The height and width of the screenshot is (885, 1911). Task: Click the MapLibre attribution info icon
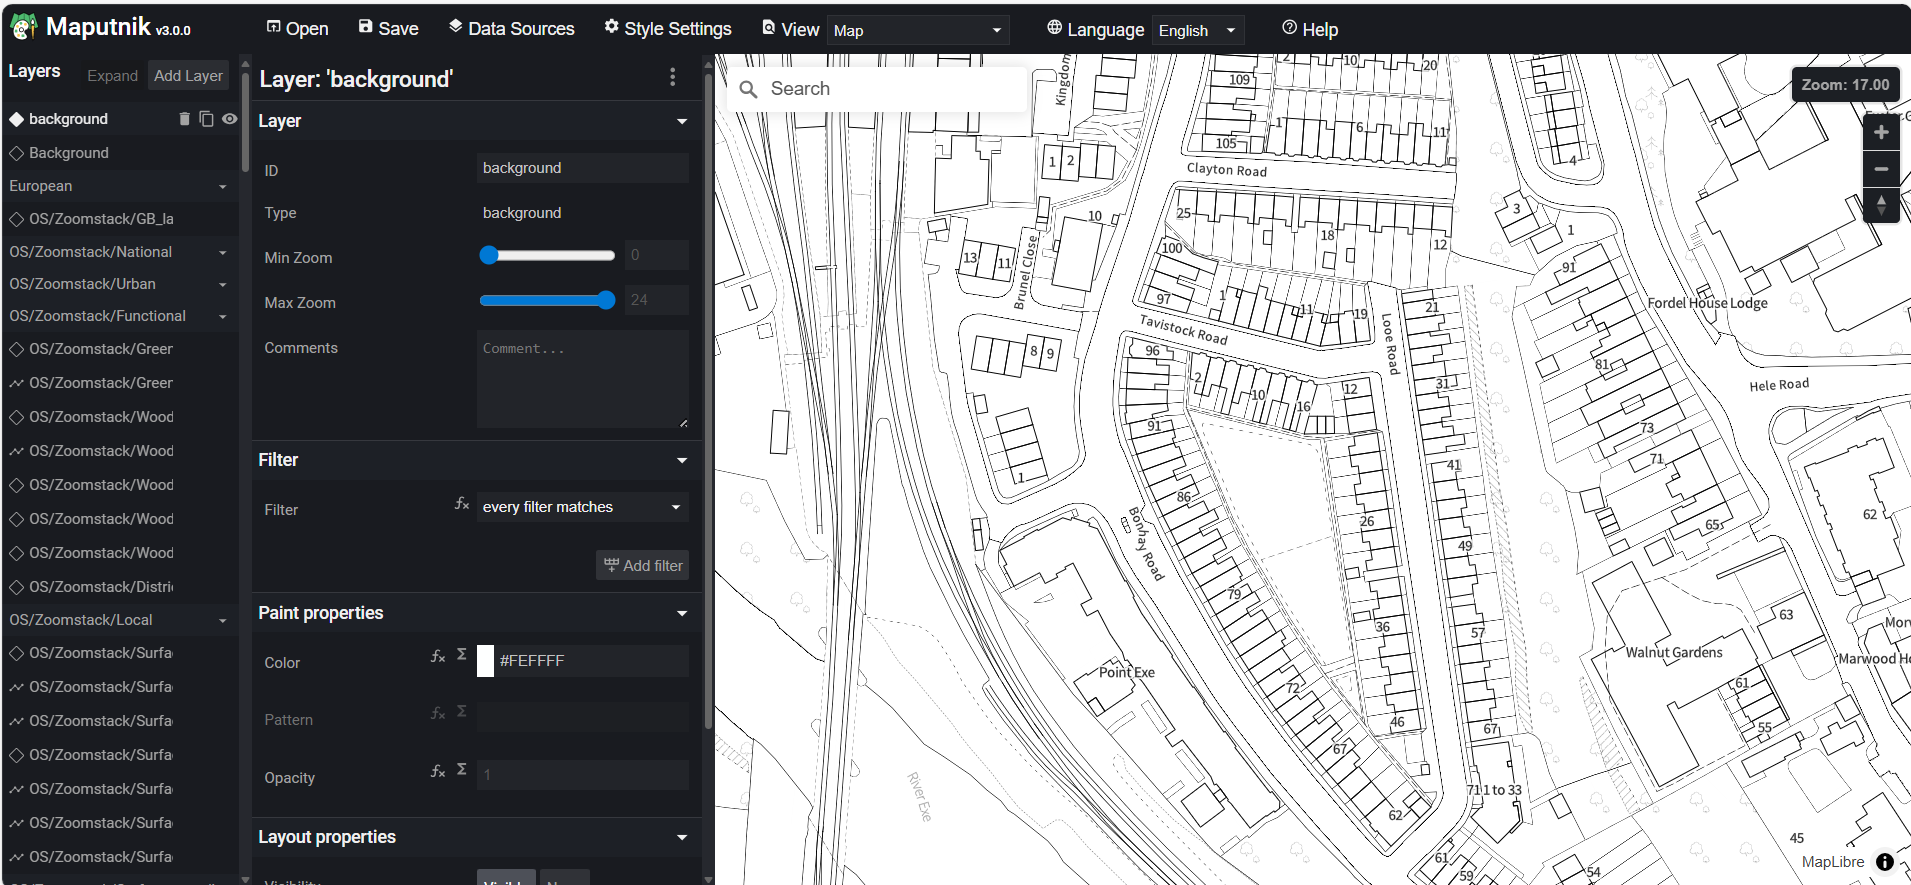1885,862
